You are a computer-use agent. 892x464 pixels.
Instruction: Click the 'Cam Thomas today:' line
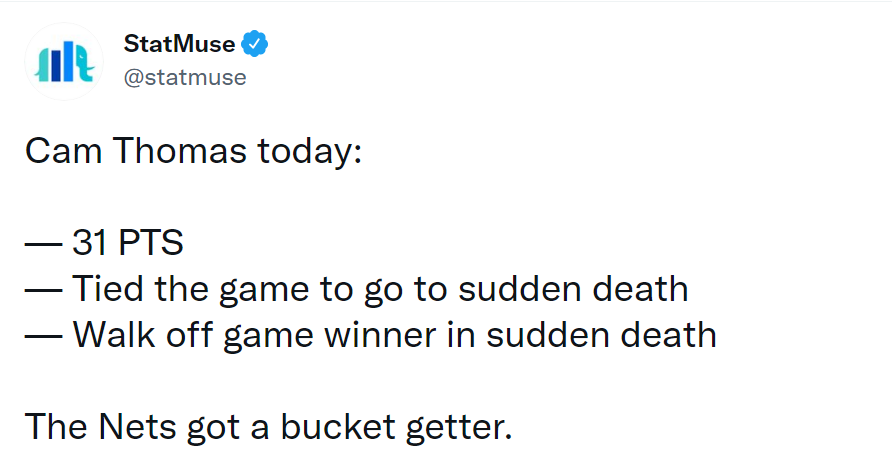[x=193, y=151]
